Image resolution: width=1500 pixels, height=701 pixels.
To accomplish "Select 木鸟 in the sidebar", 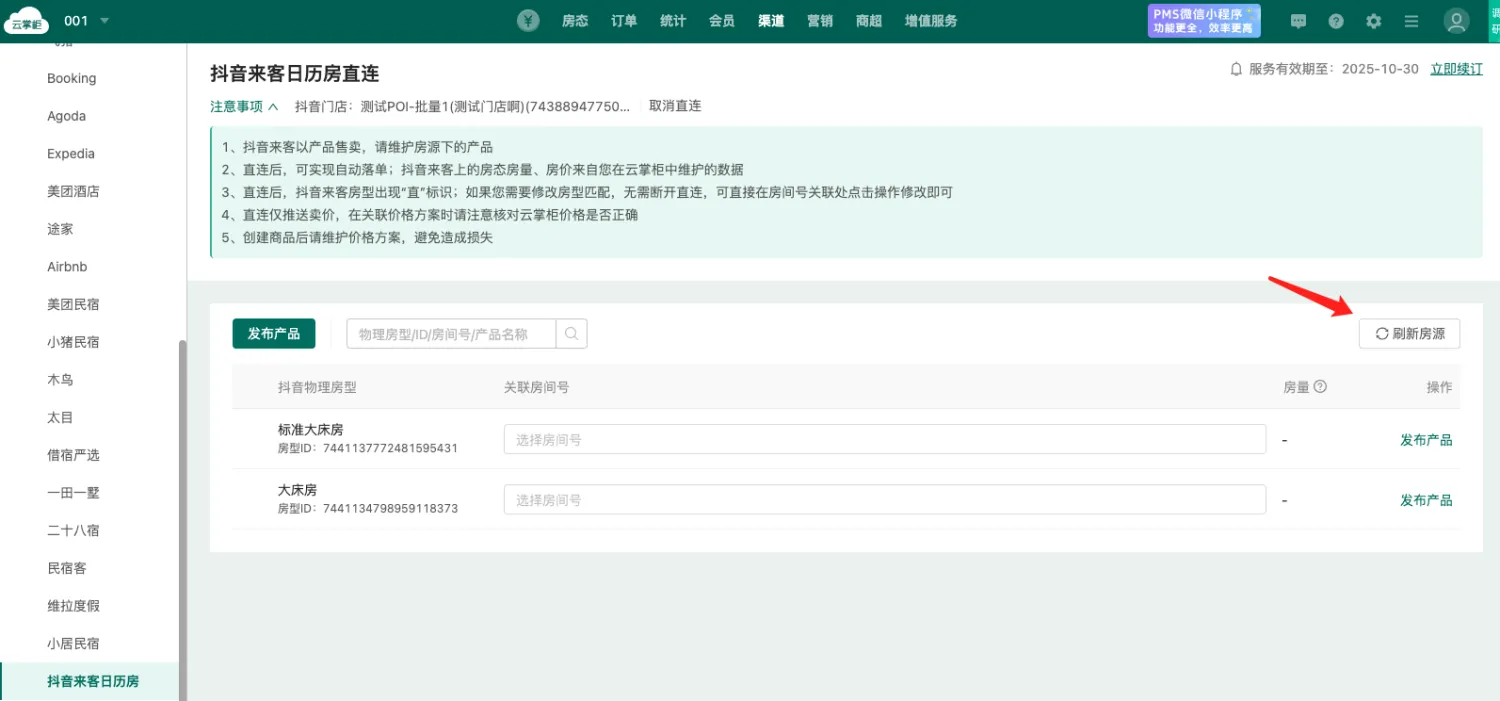I will pos(60,380).
